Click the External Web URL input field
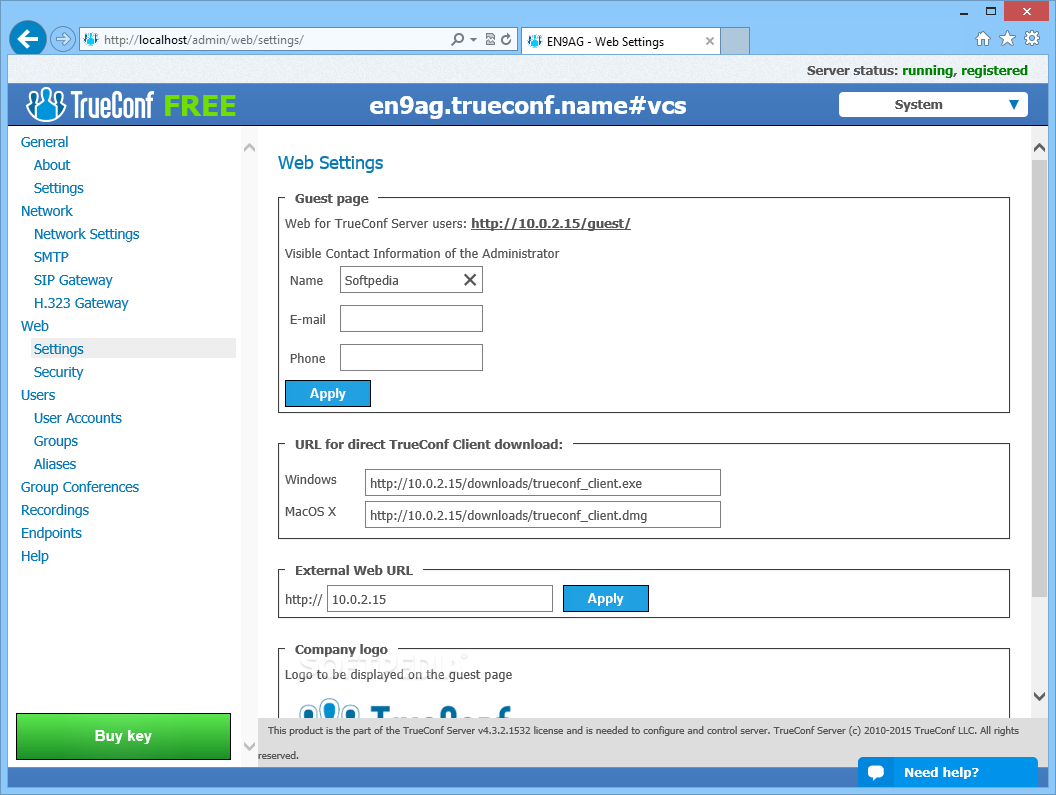This screenshot has width=1056, height=795. click(440, 598)
